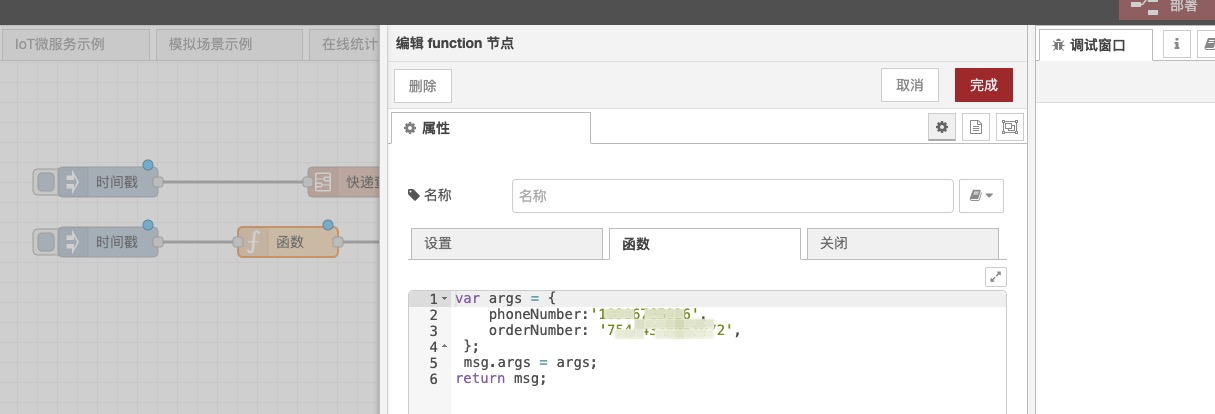Click the function node in the flow
This screenshot has width=1215, height=414.
pyautogui.click(x=288, y=242)
